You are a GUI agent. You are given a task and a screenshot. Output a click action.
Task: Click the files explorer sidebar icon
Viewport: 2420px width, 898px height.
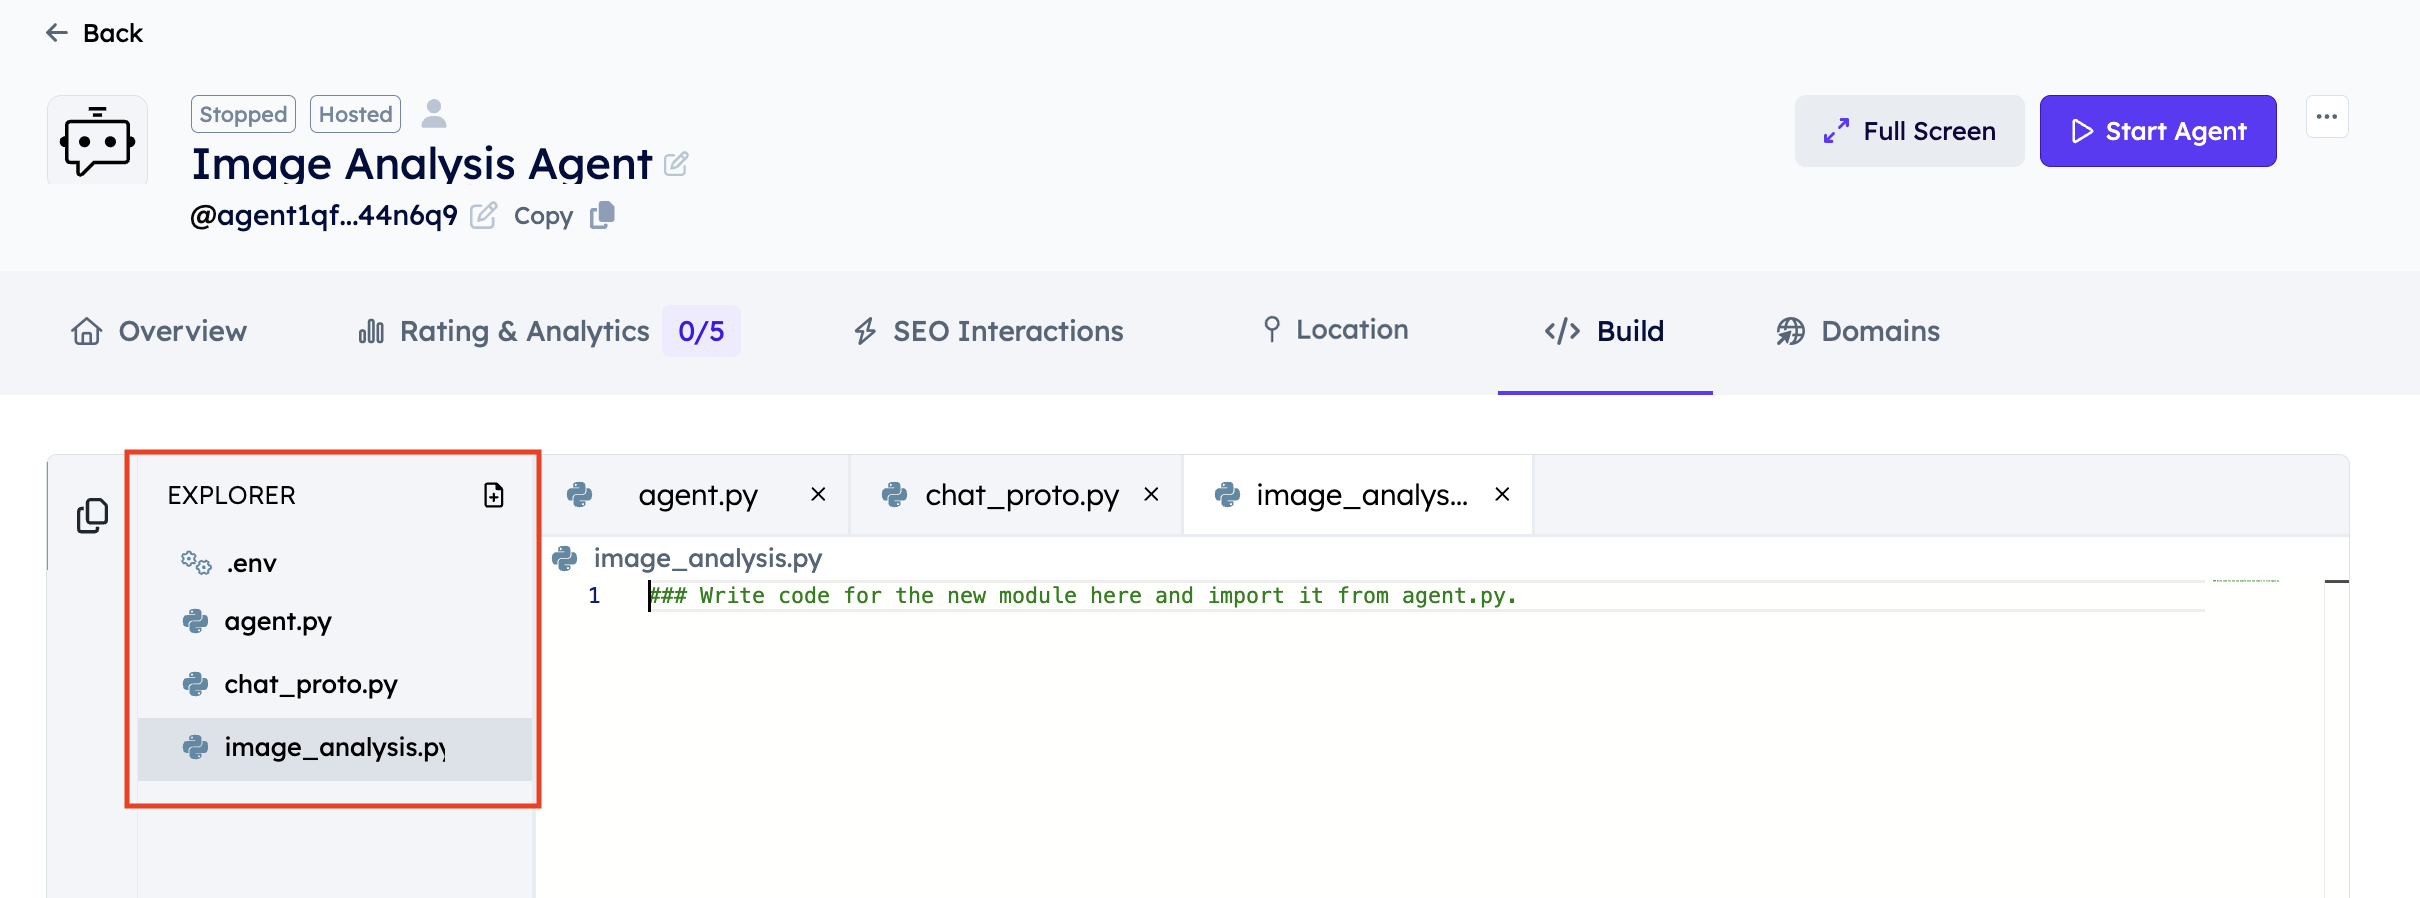click(92, 515)
